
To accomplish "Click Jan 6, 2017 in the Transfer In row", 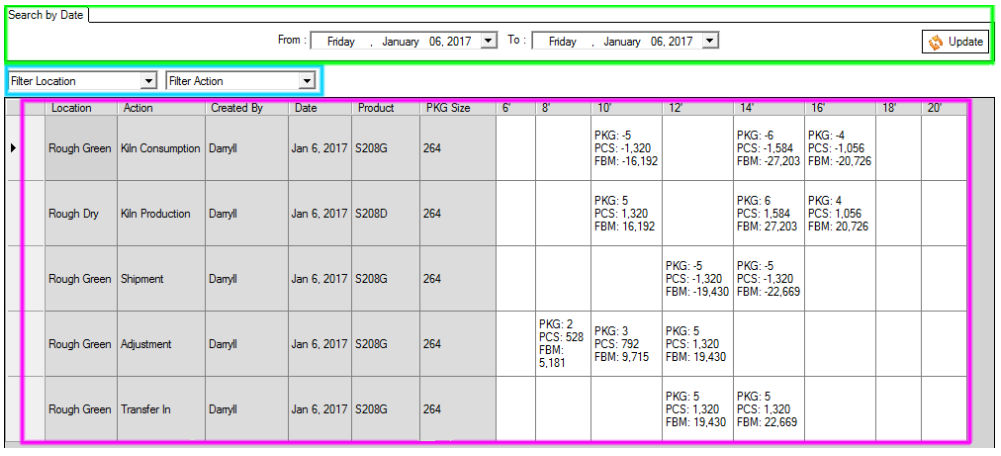I will click(x=320, y=409).
